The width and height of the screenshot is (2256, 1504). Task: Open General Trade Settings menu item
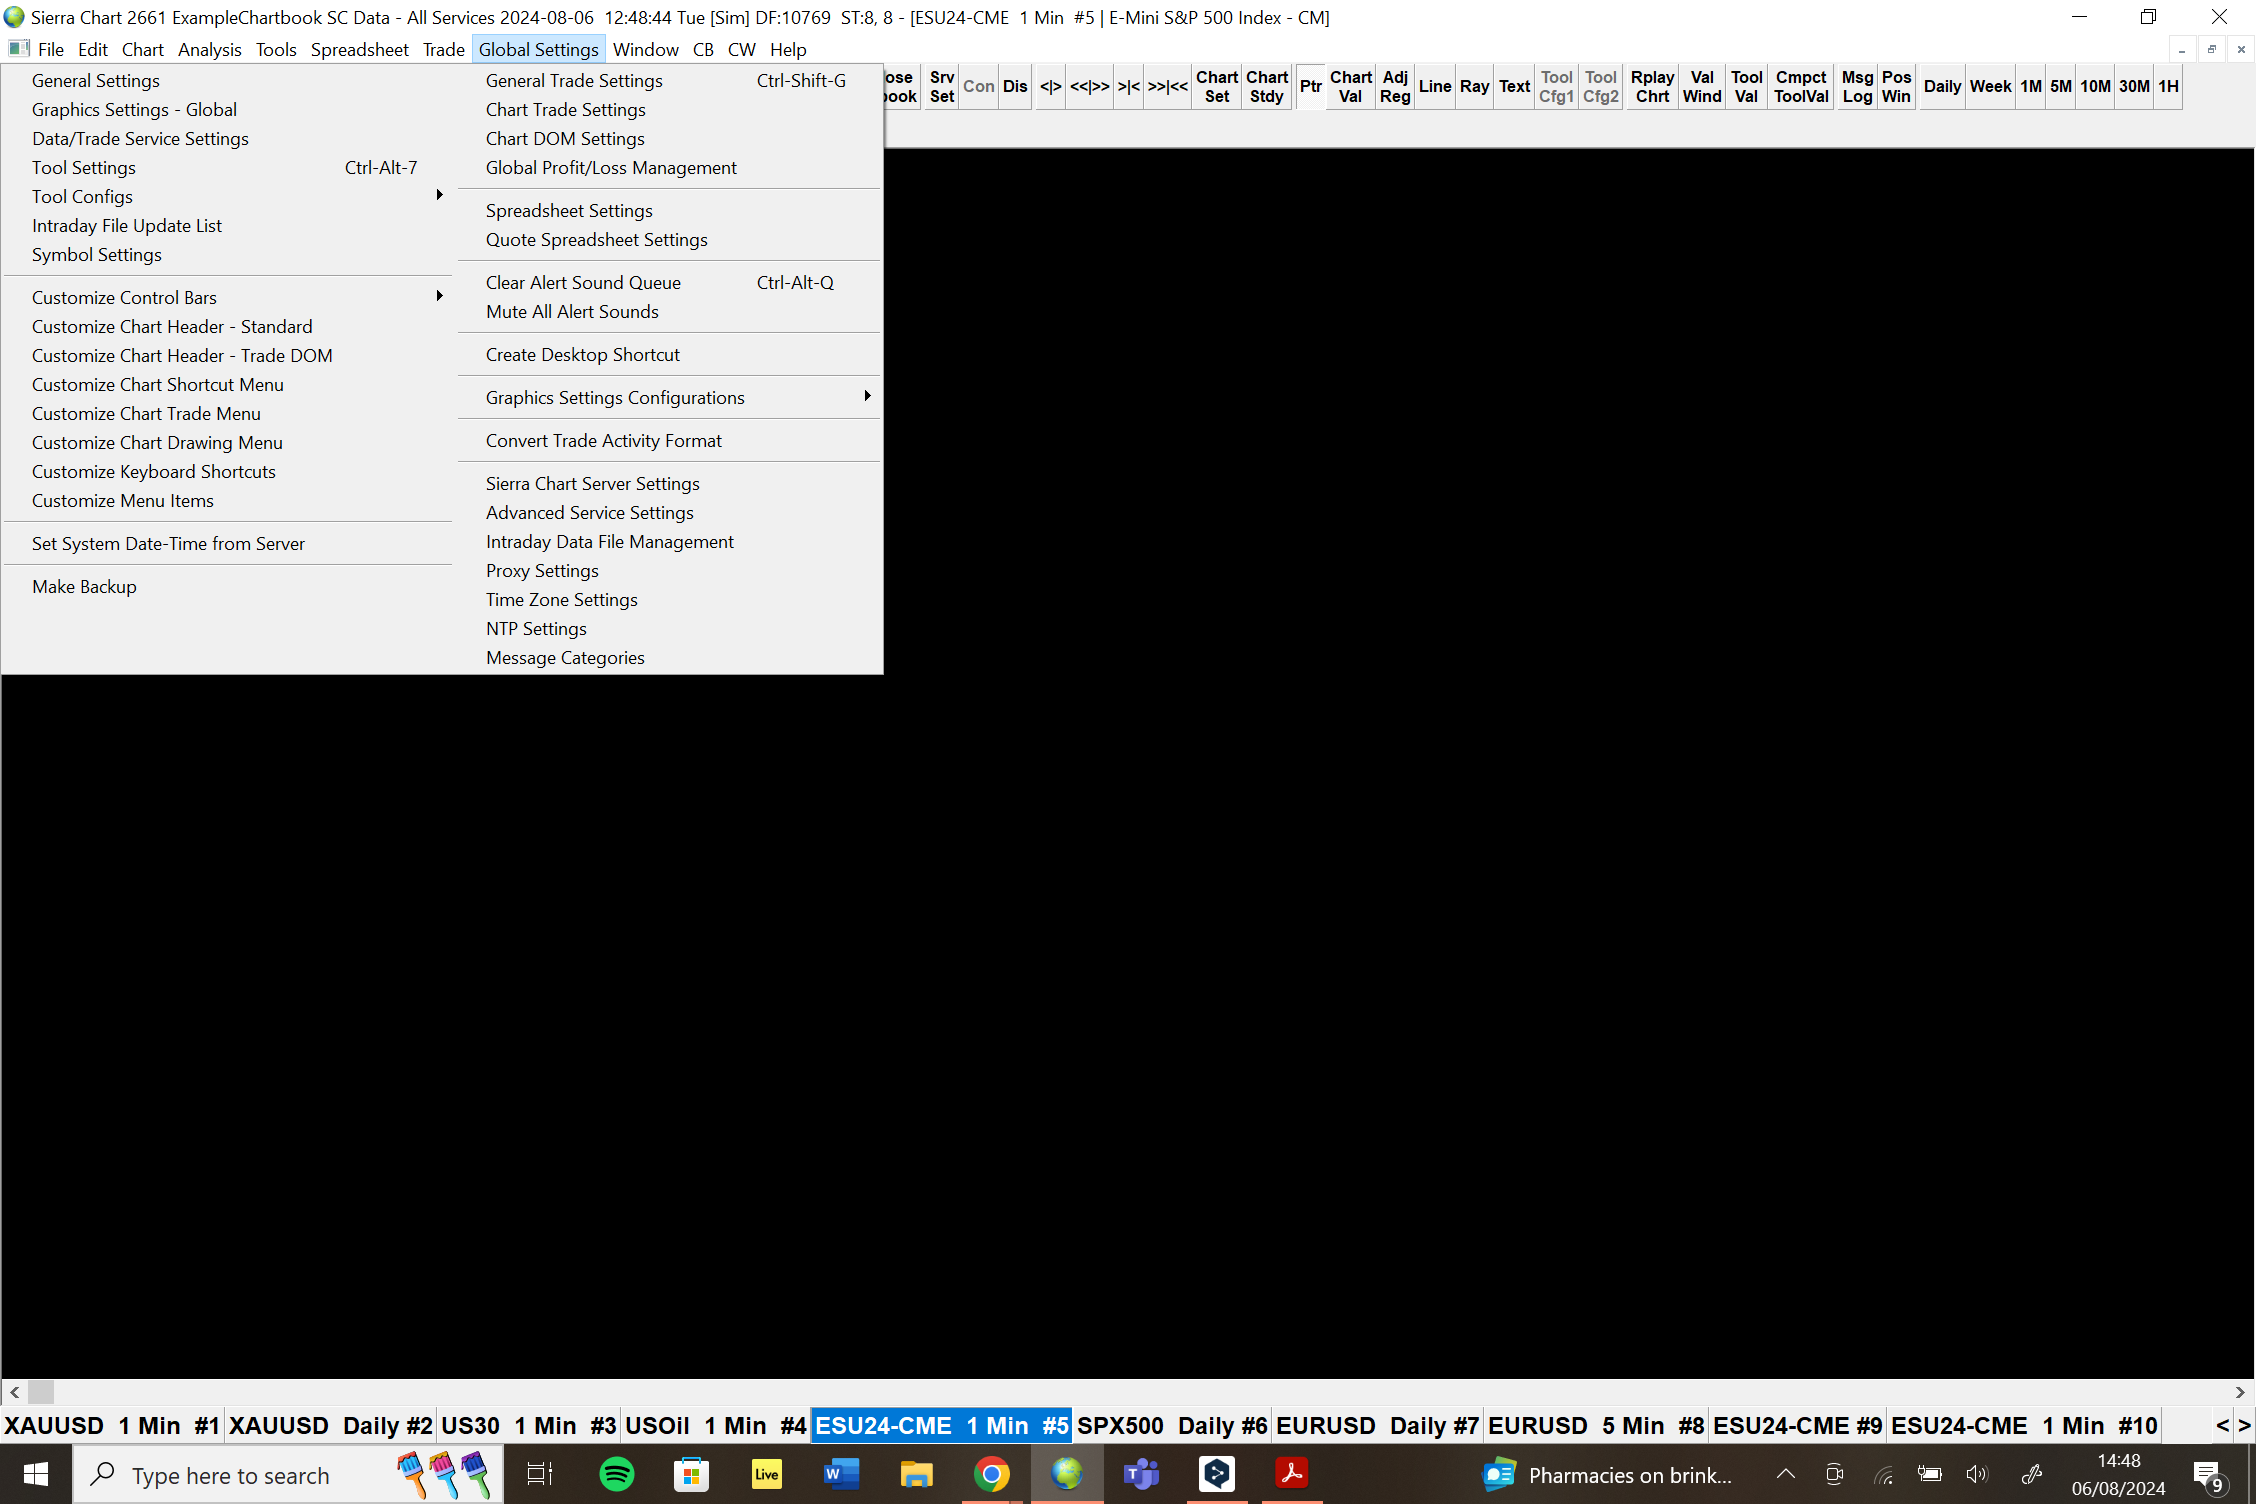pos(574,81)
